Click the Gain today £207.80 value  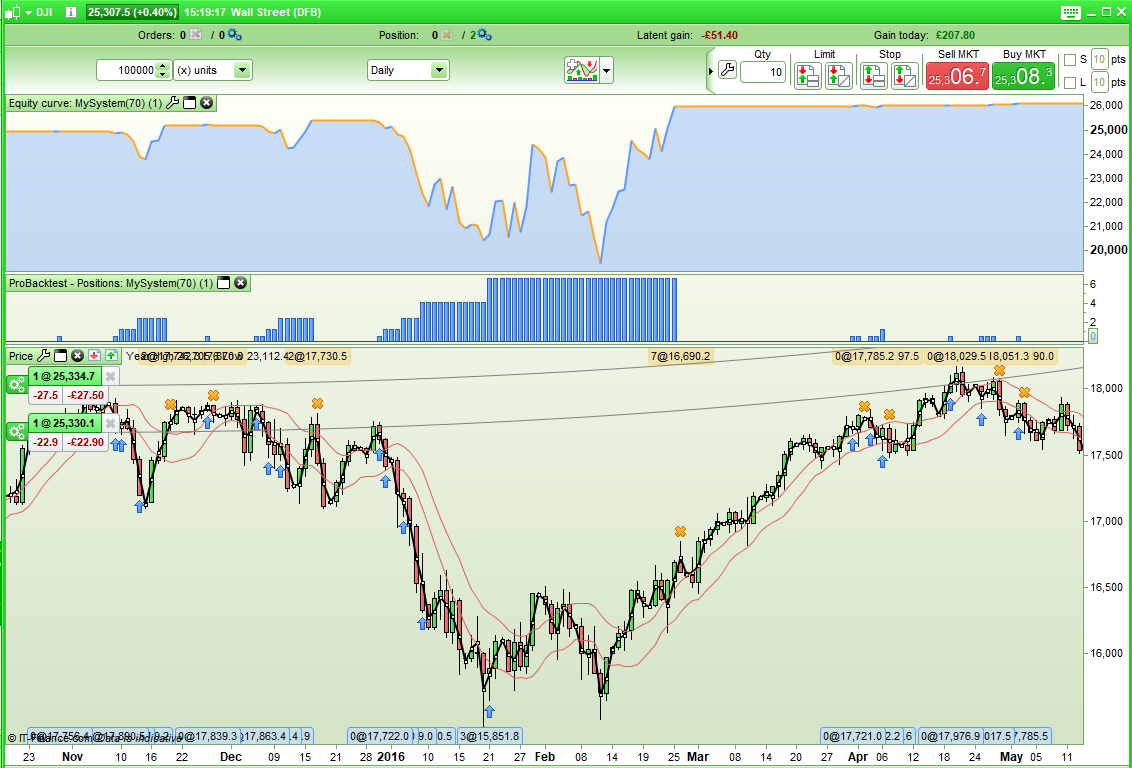[955, 35]
